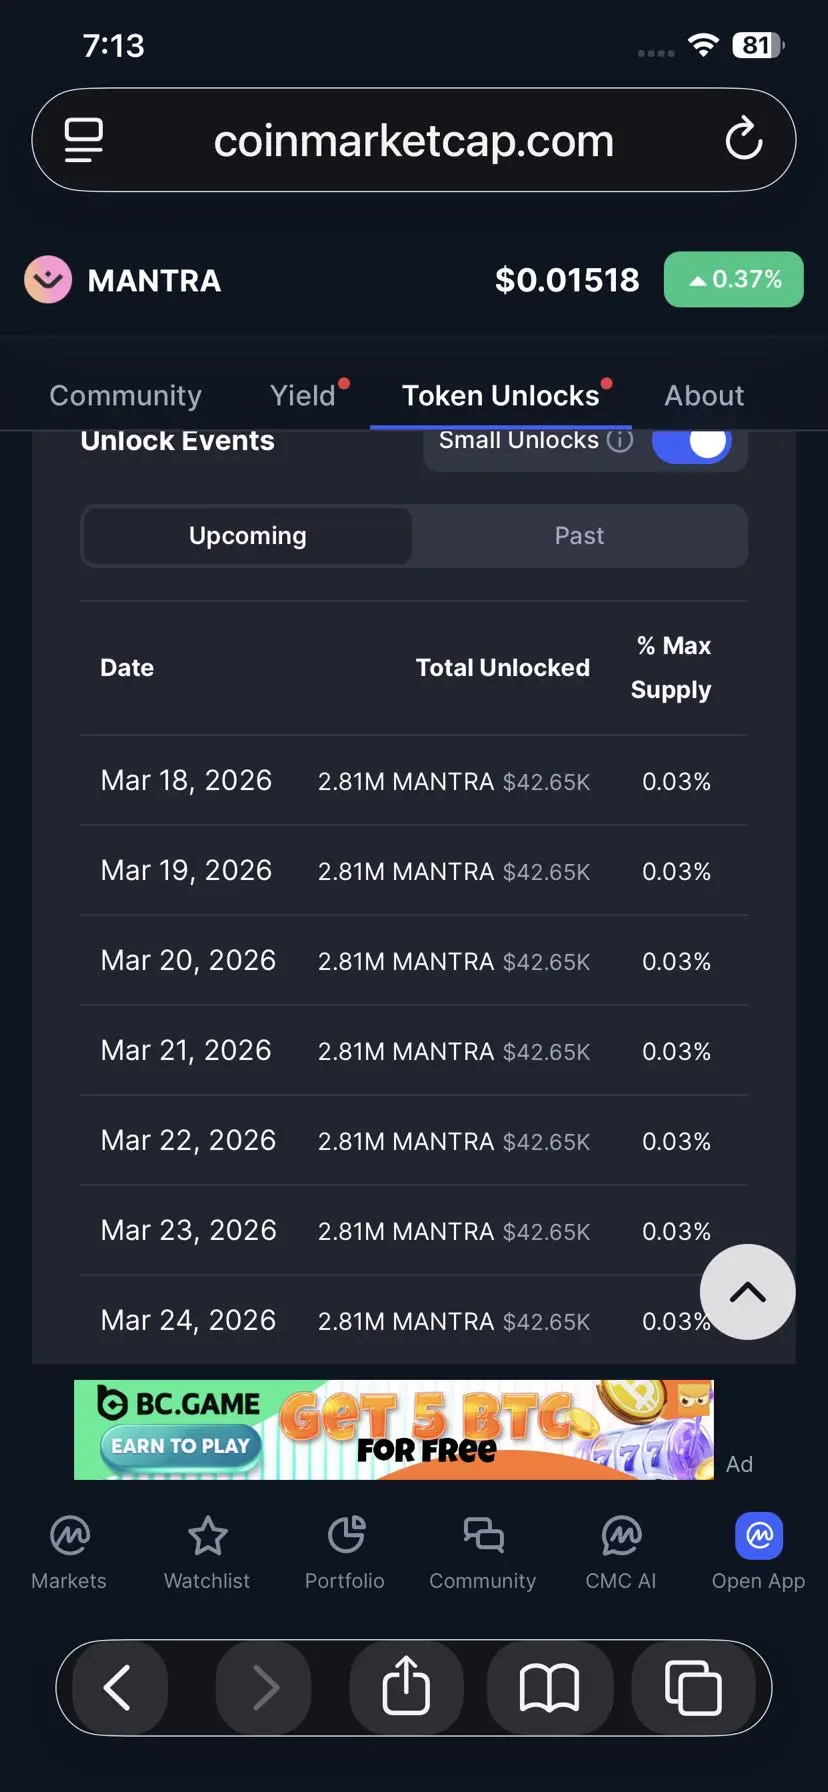828x1792 pixels.
Task: Tap the coinmarketcap.com address field
Action: 413,141
